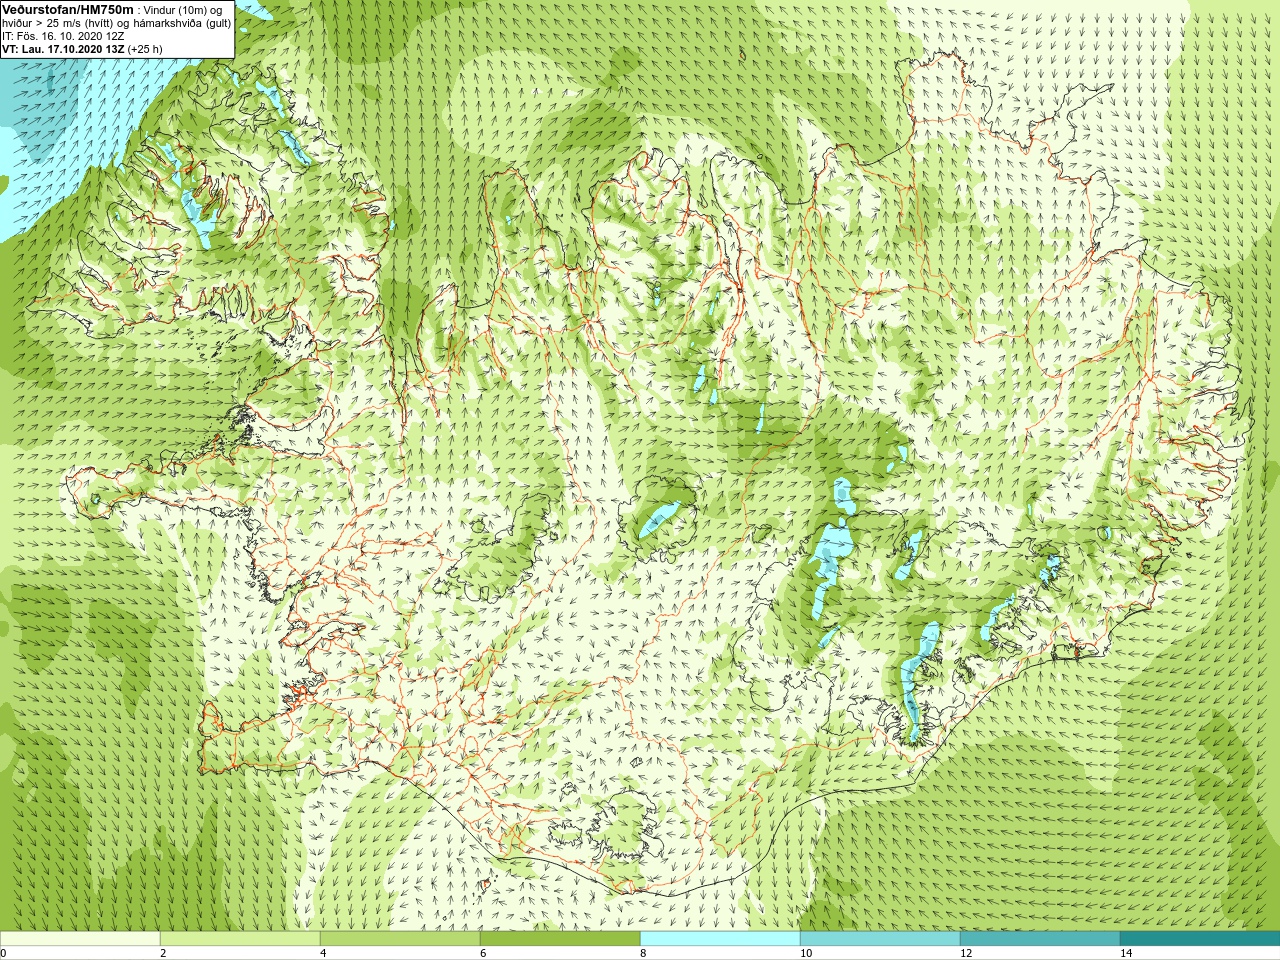The width and height of the screenshot is (1280, 960).
Task: Click the turquoise 10–12 m/s legend swatch
Action: (880, 939)
